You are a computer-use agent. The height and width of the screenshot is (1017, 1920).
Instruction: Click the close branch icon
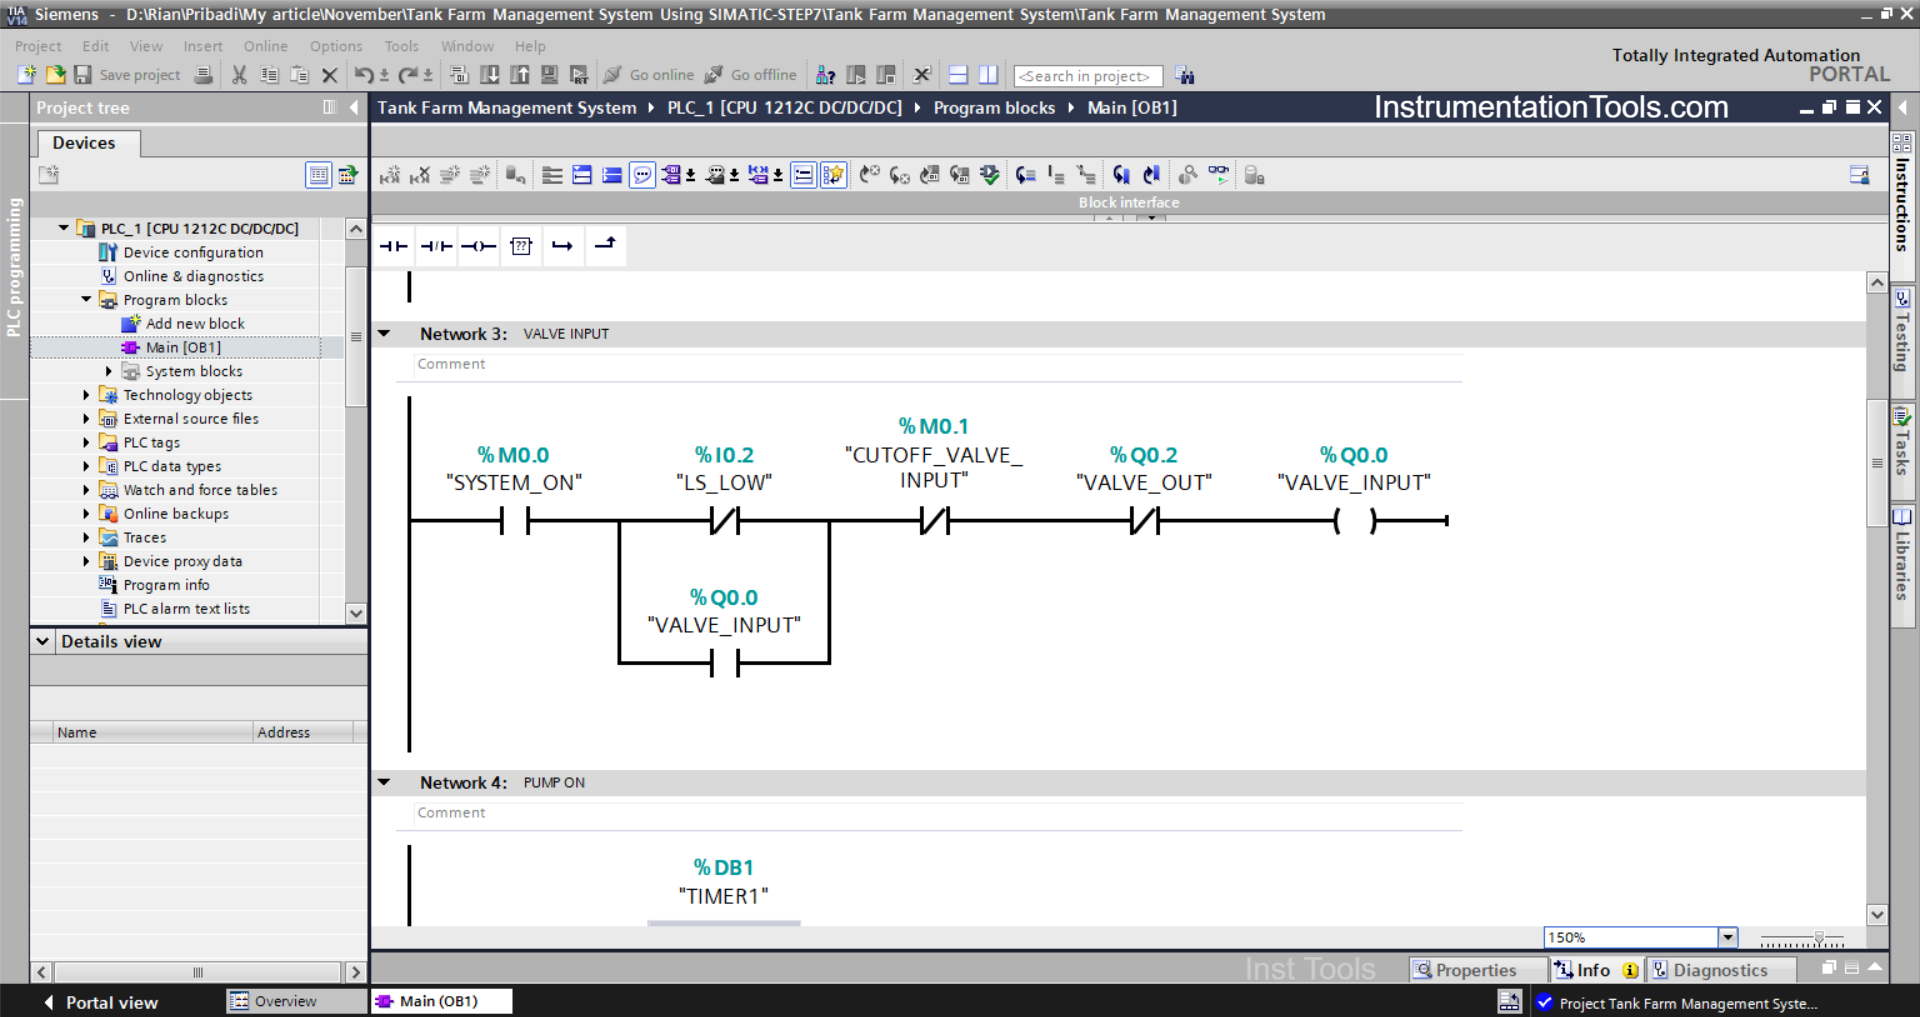click(605, 246)
